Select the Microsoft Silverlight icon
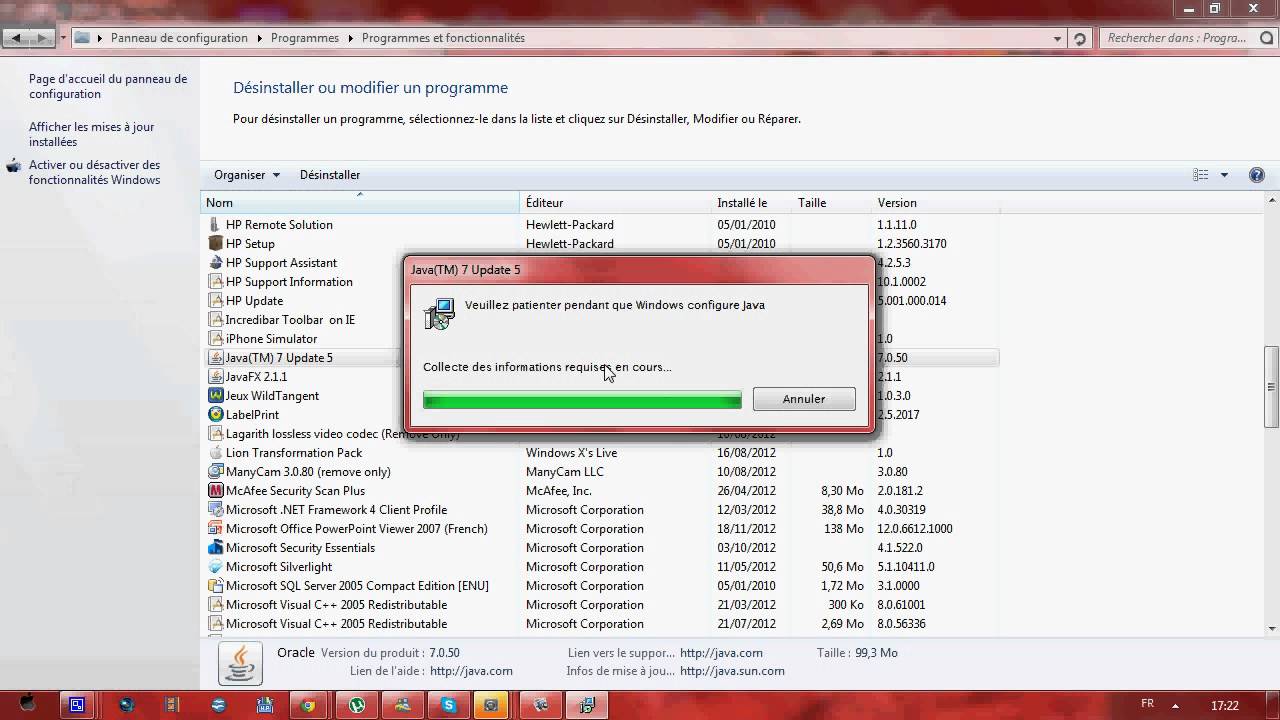Viewport: 1280px width, 720px height. click(x=215, y=567)
